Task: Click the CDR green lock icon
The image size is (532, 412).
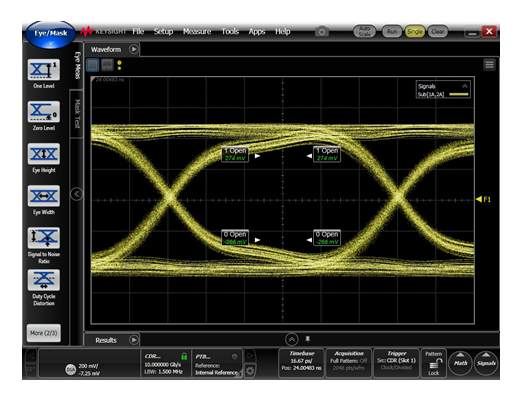Action: click(184, 356)
